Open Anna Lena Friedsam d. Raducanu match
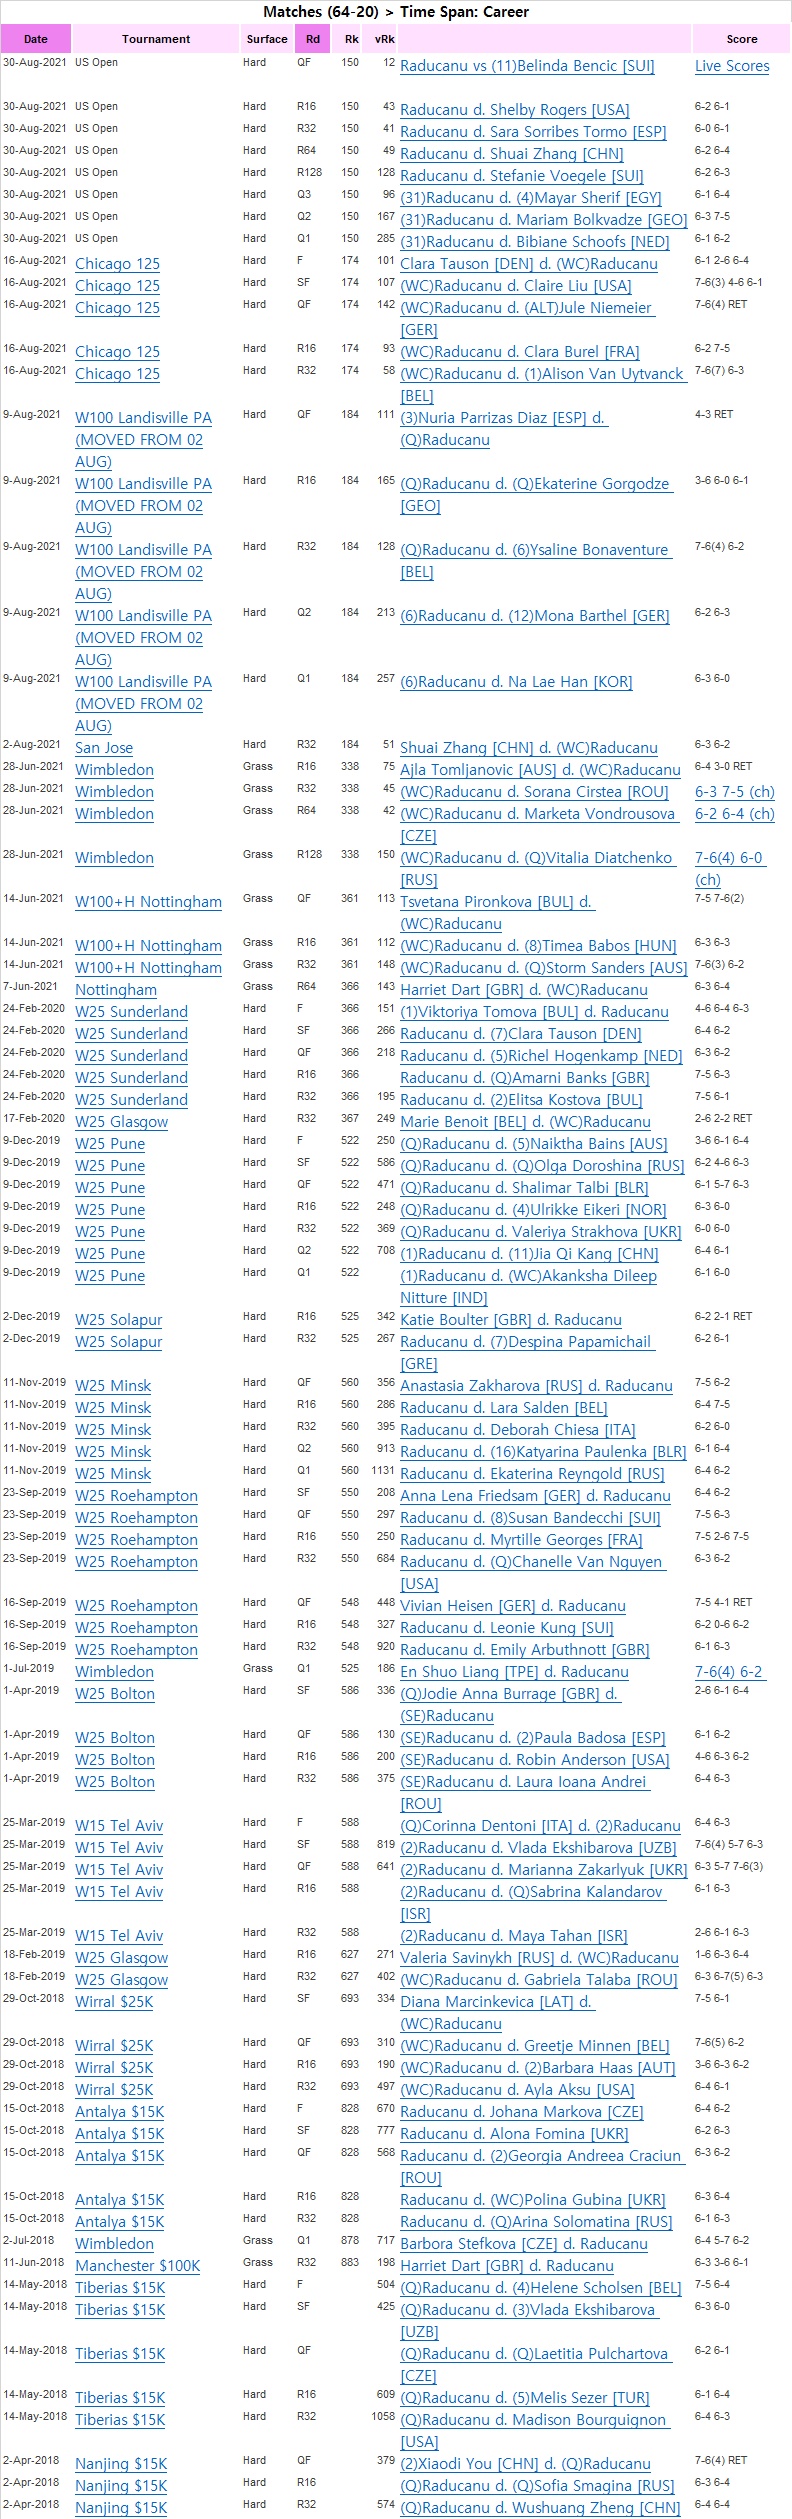The width and height of the screenshot is (792, 2519). tap(535, 1496)
